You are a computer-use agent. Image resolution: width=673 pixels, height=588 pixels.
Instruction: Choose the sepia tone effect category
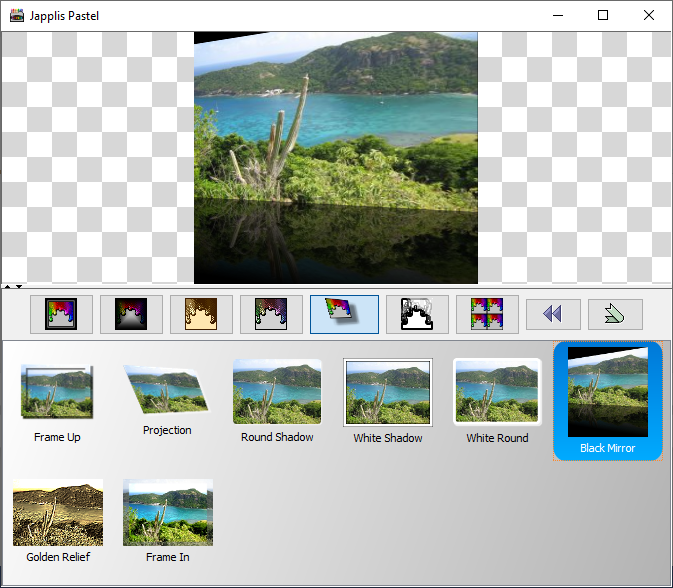(201, 314)
